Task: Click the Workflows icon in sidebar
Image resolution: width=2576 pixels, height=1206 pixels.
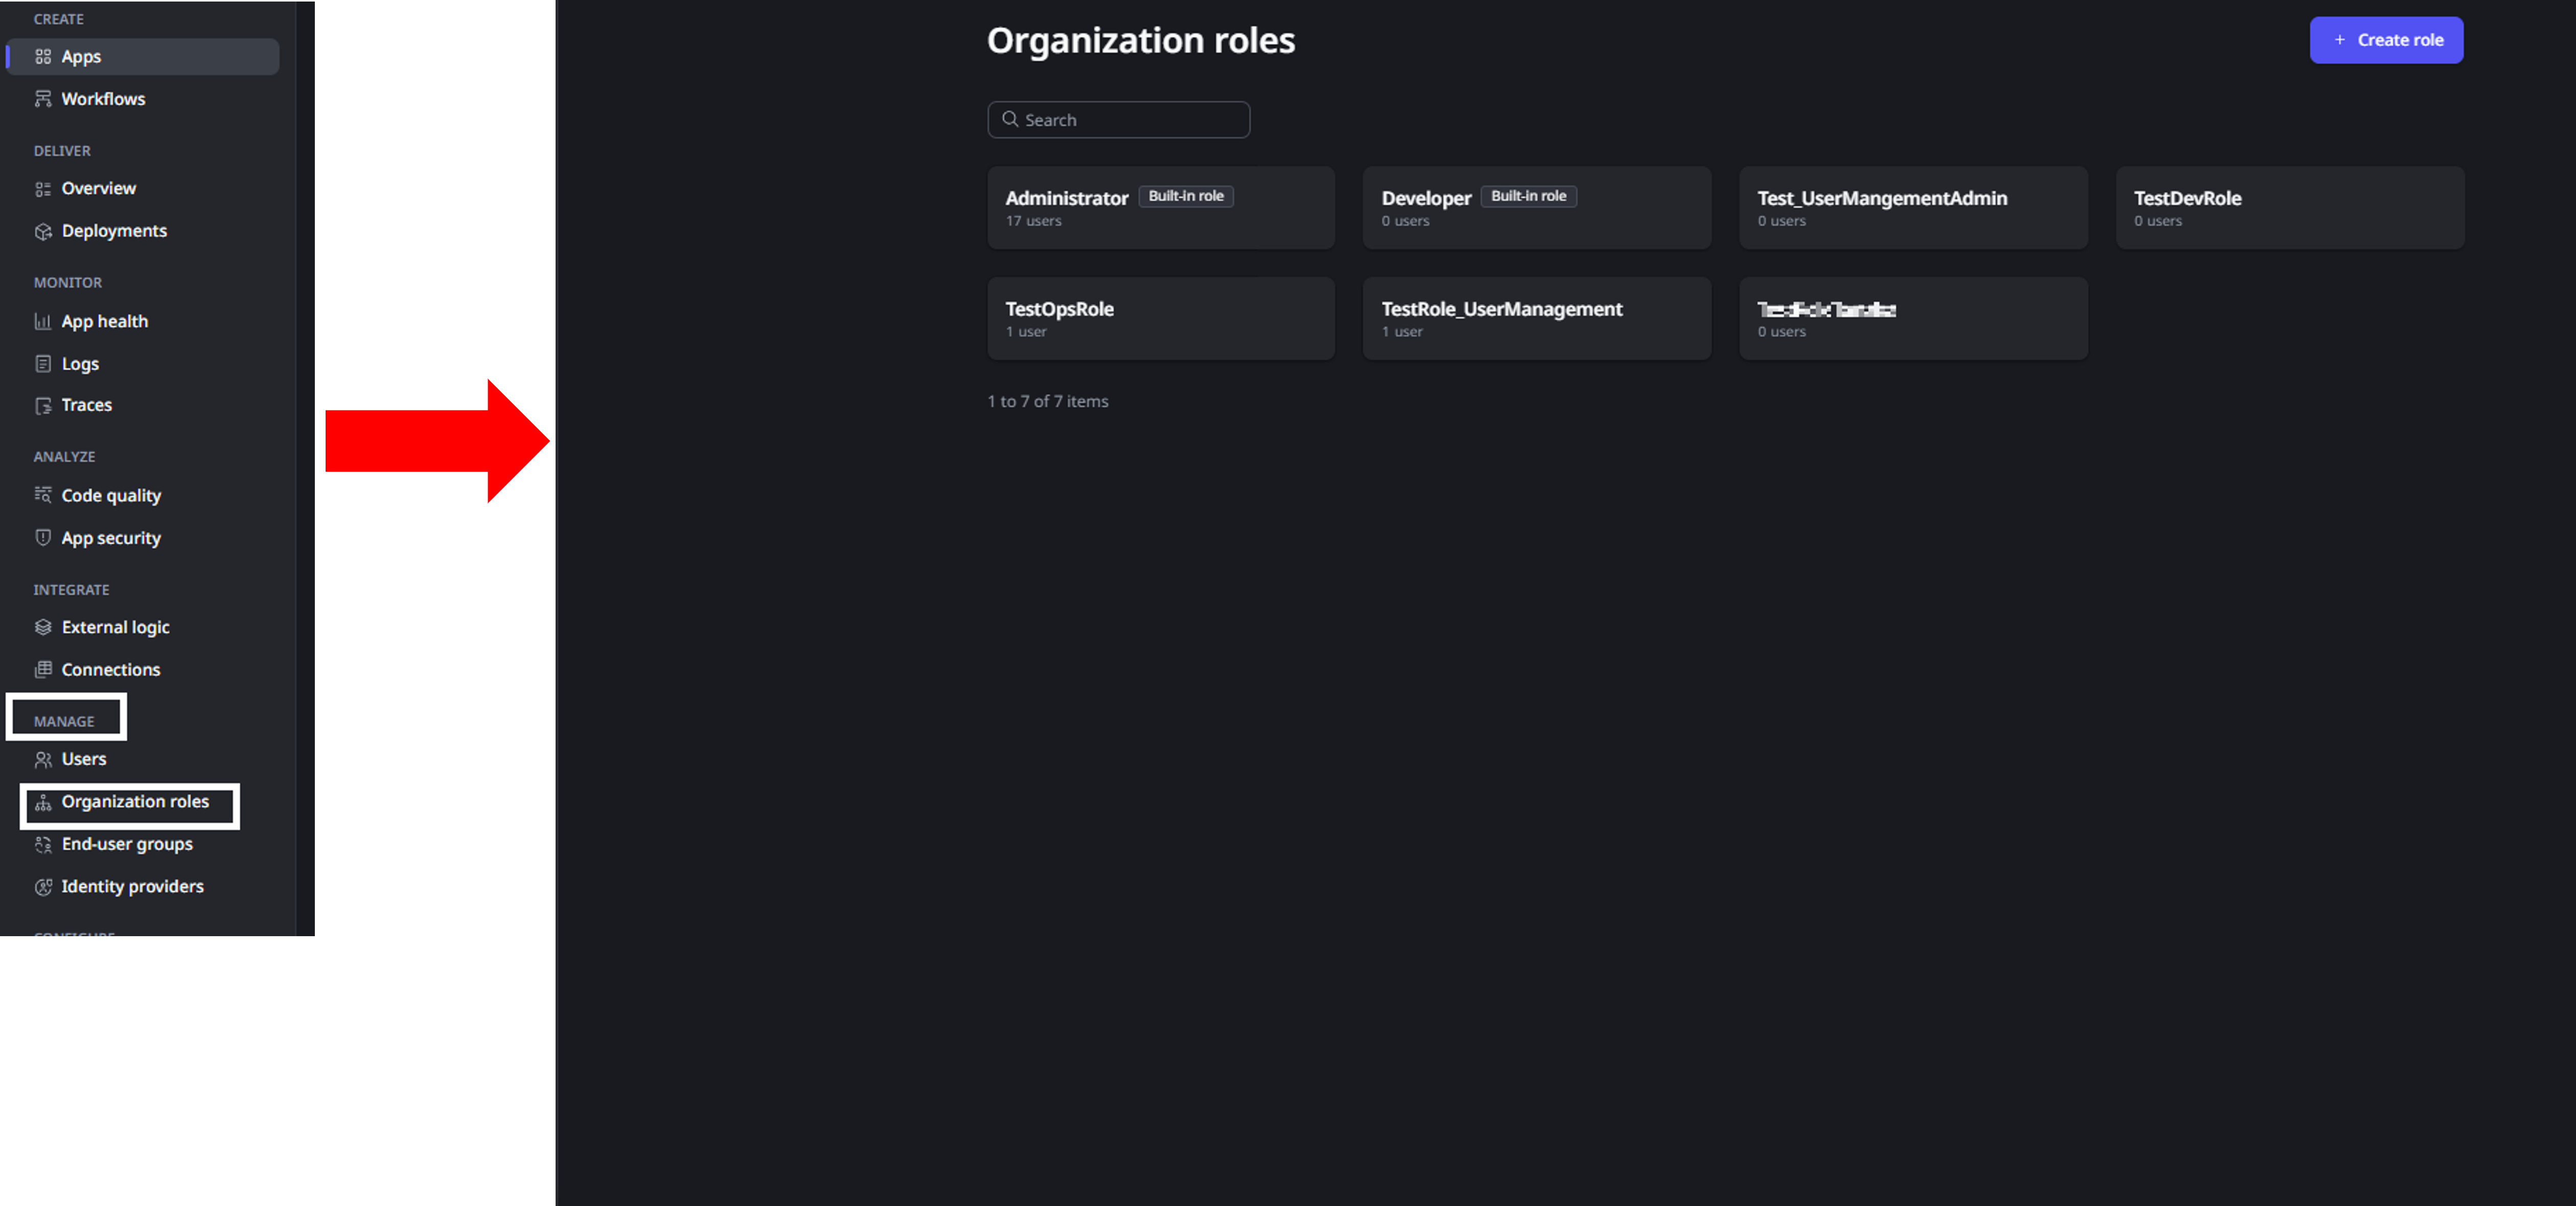Action: [x=43, y=99]
